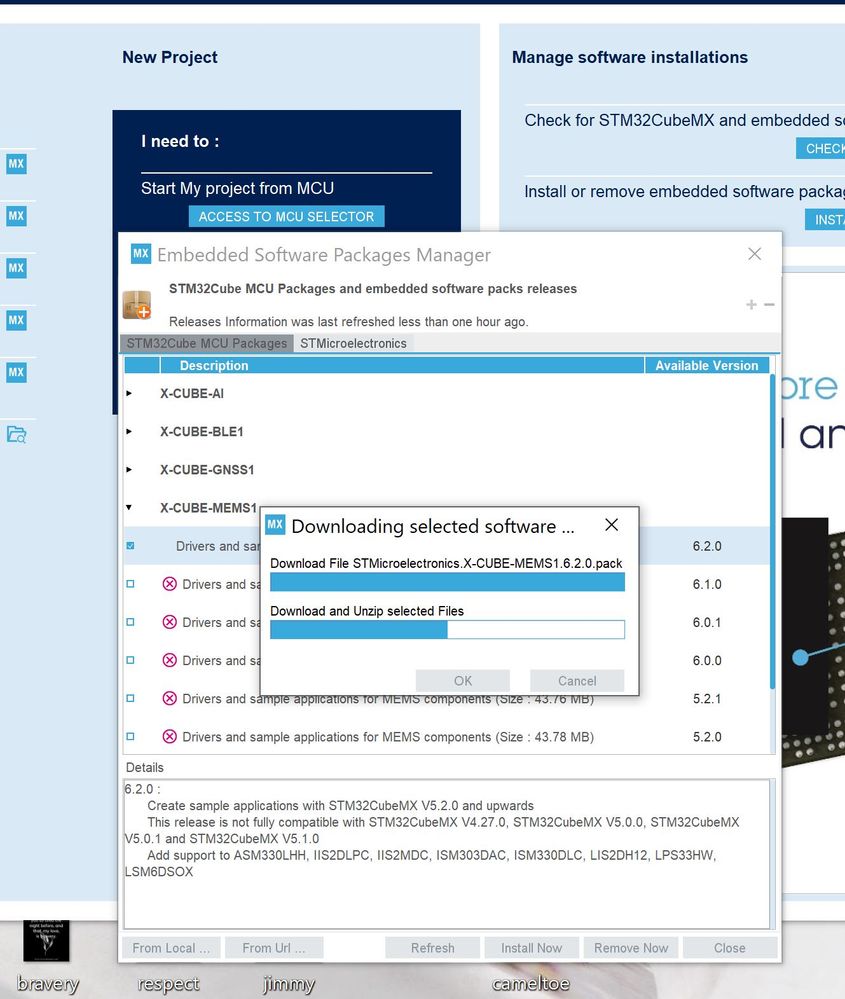Click the From Local ... button

tap(171, 947)
